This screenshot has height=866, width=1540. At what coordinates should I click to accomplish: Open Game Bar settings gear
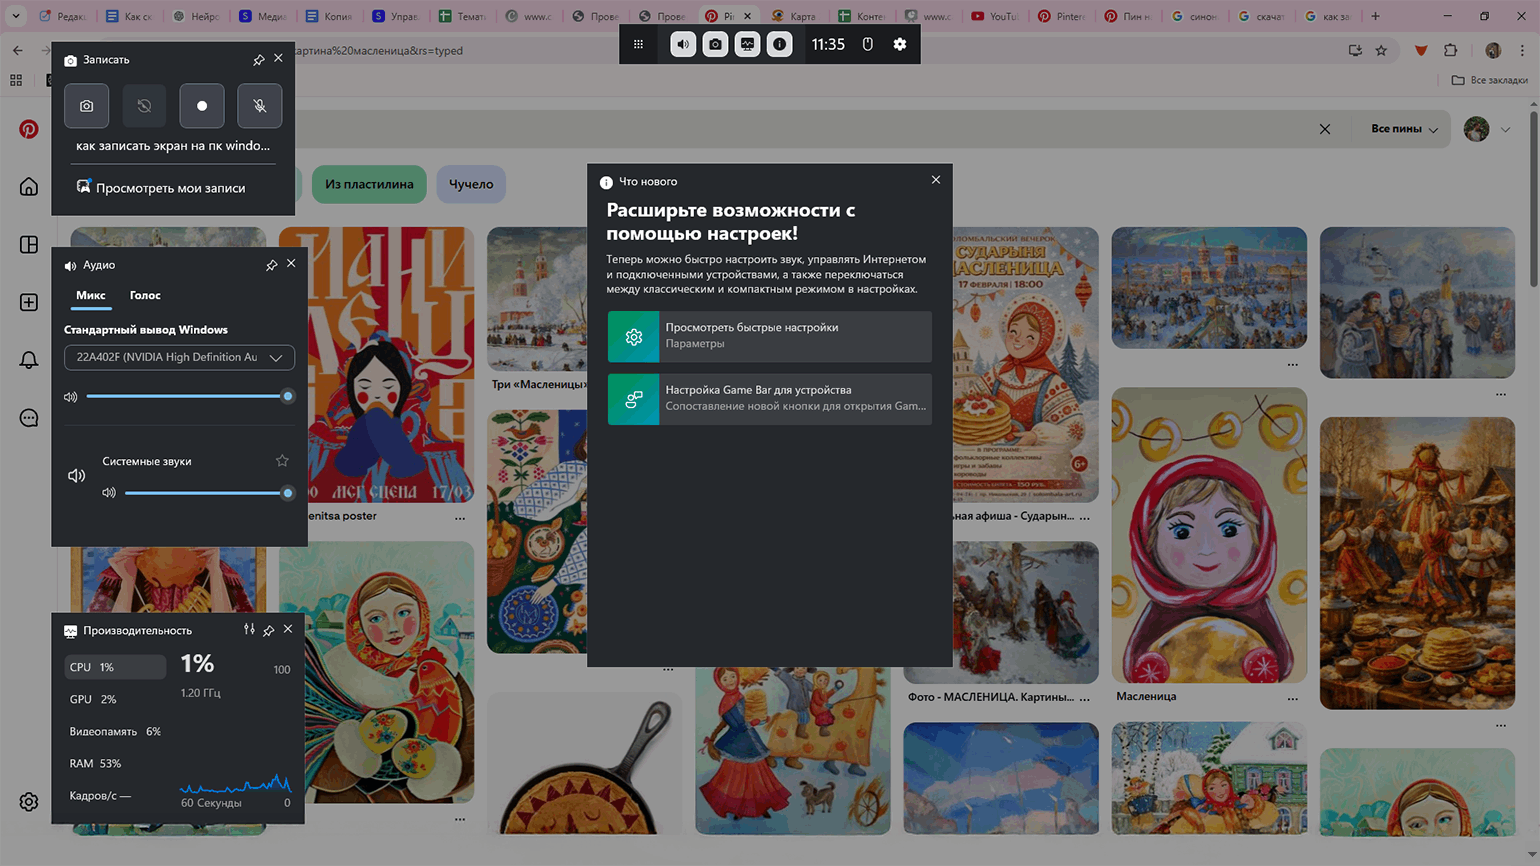[900, 44]
